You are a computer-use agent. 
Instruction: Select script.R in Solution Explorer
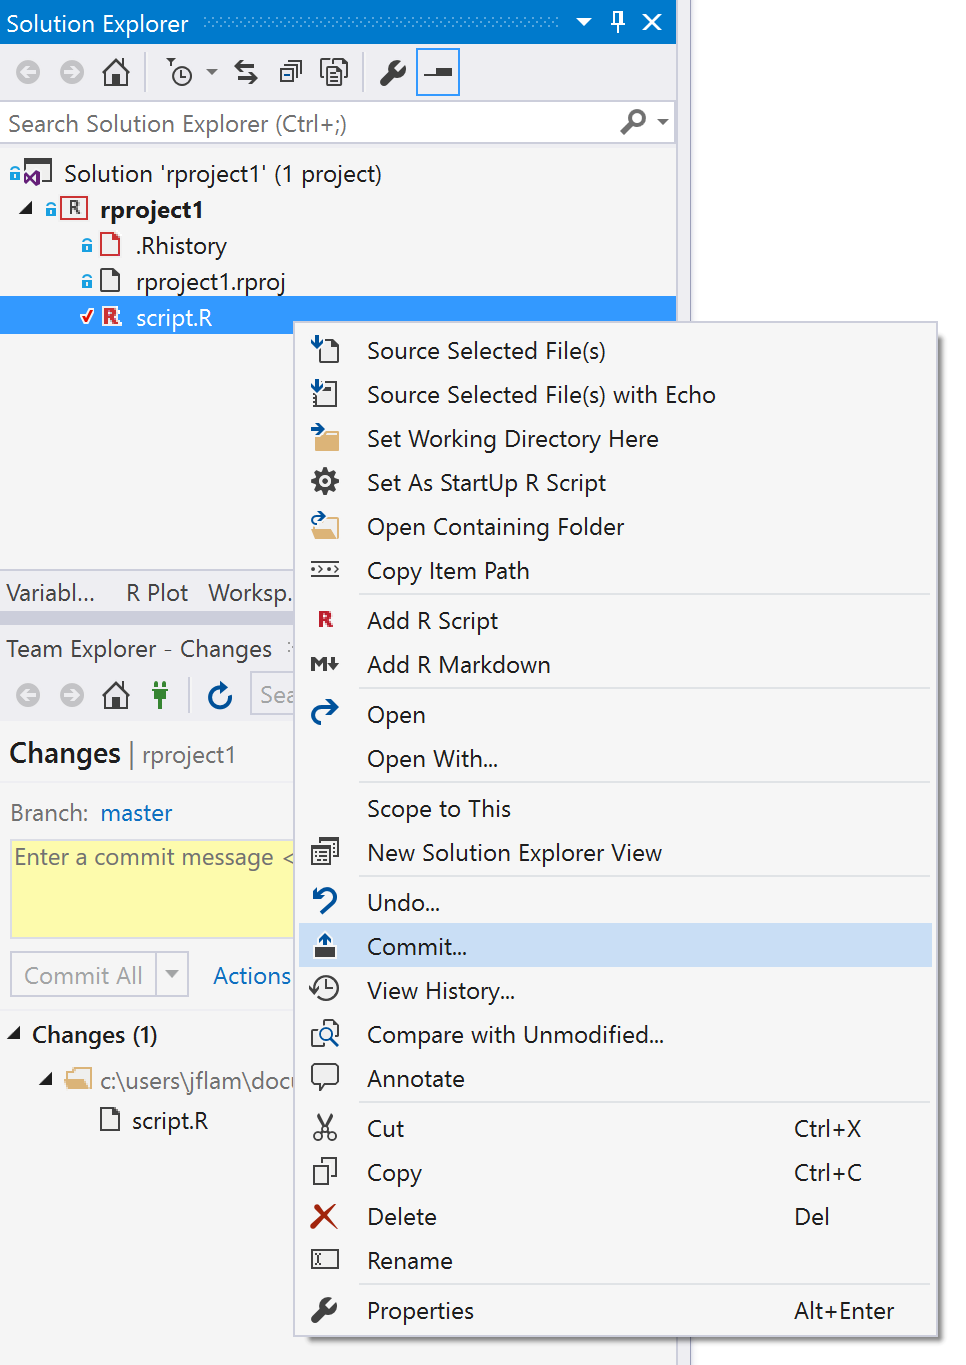pos(174,318)
